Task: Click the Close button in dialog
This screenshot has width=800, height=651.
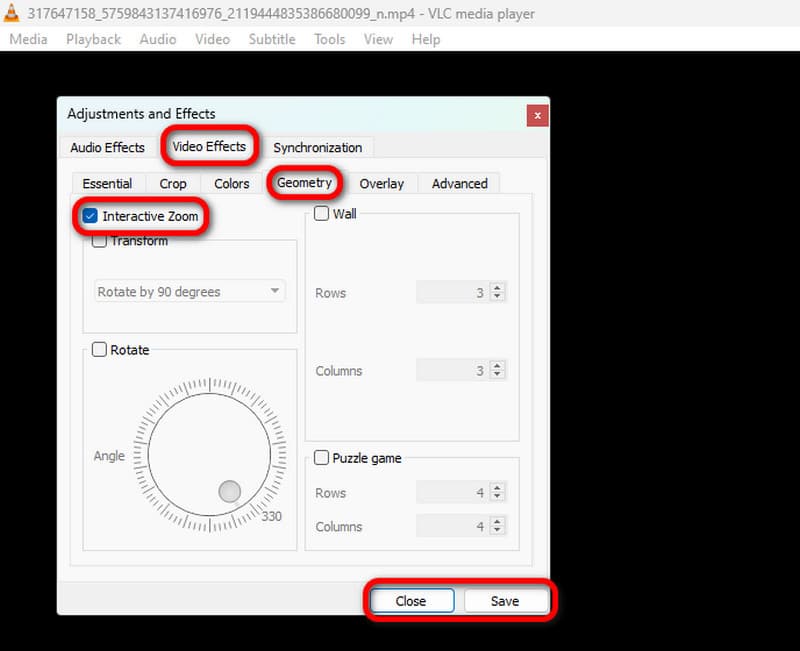Action: (411, 601)
